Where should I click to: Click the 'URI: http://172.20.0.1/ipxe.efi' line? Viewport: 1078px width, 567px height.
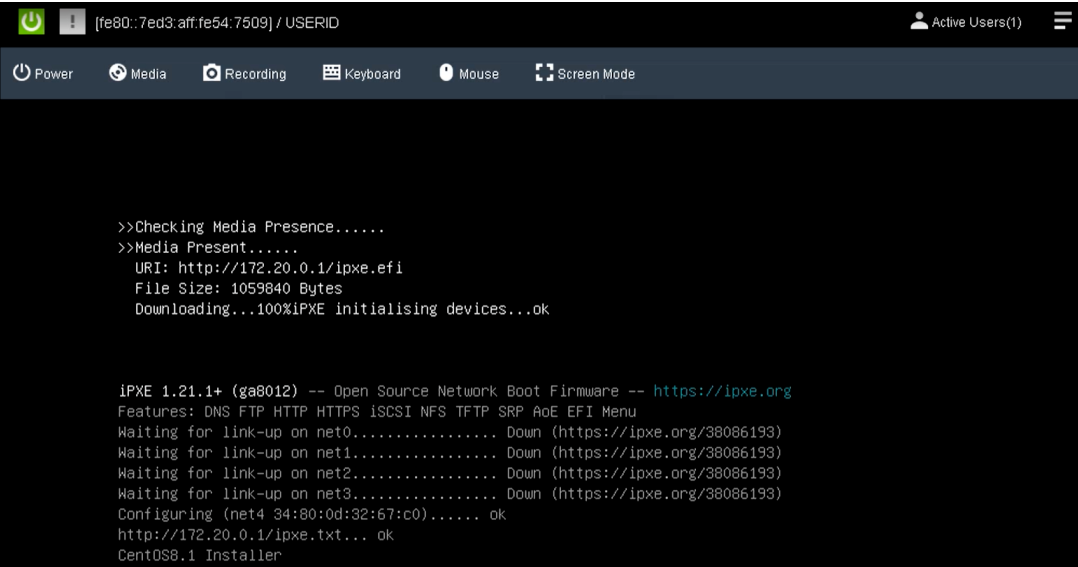tap(269, 268)
